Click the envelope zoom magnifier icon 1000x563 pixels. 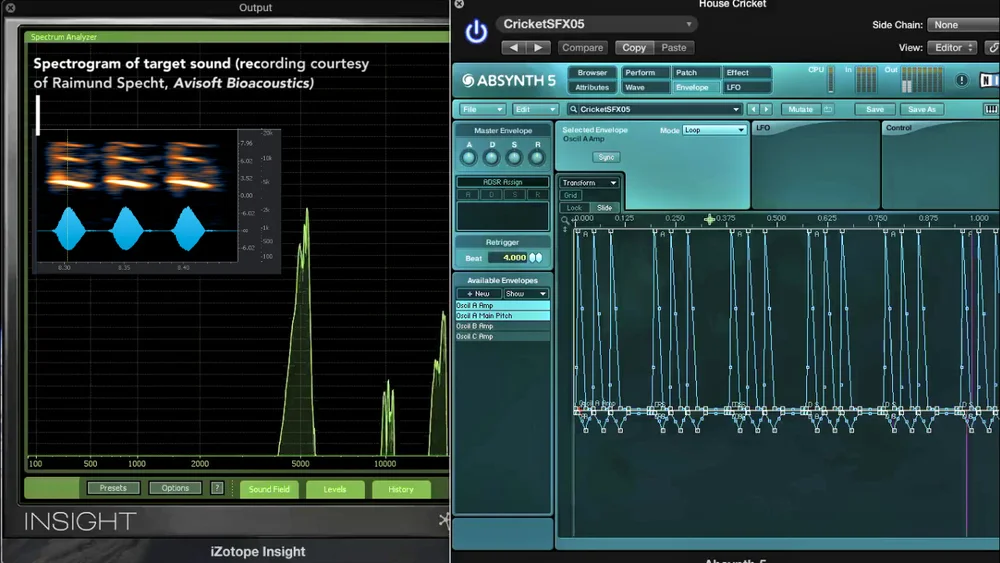564,221
